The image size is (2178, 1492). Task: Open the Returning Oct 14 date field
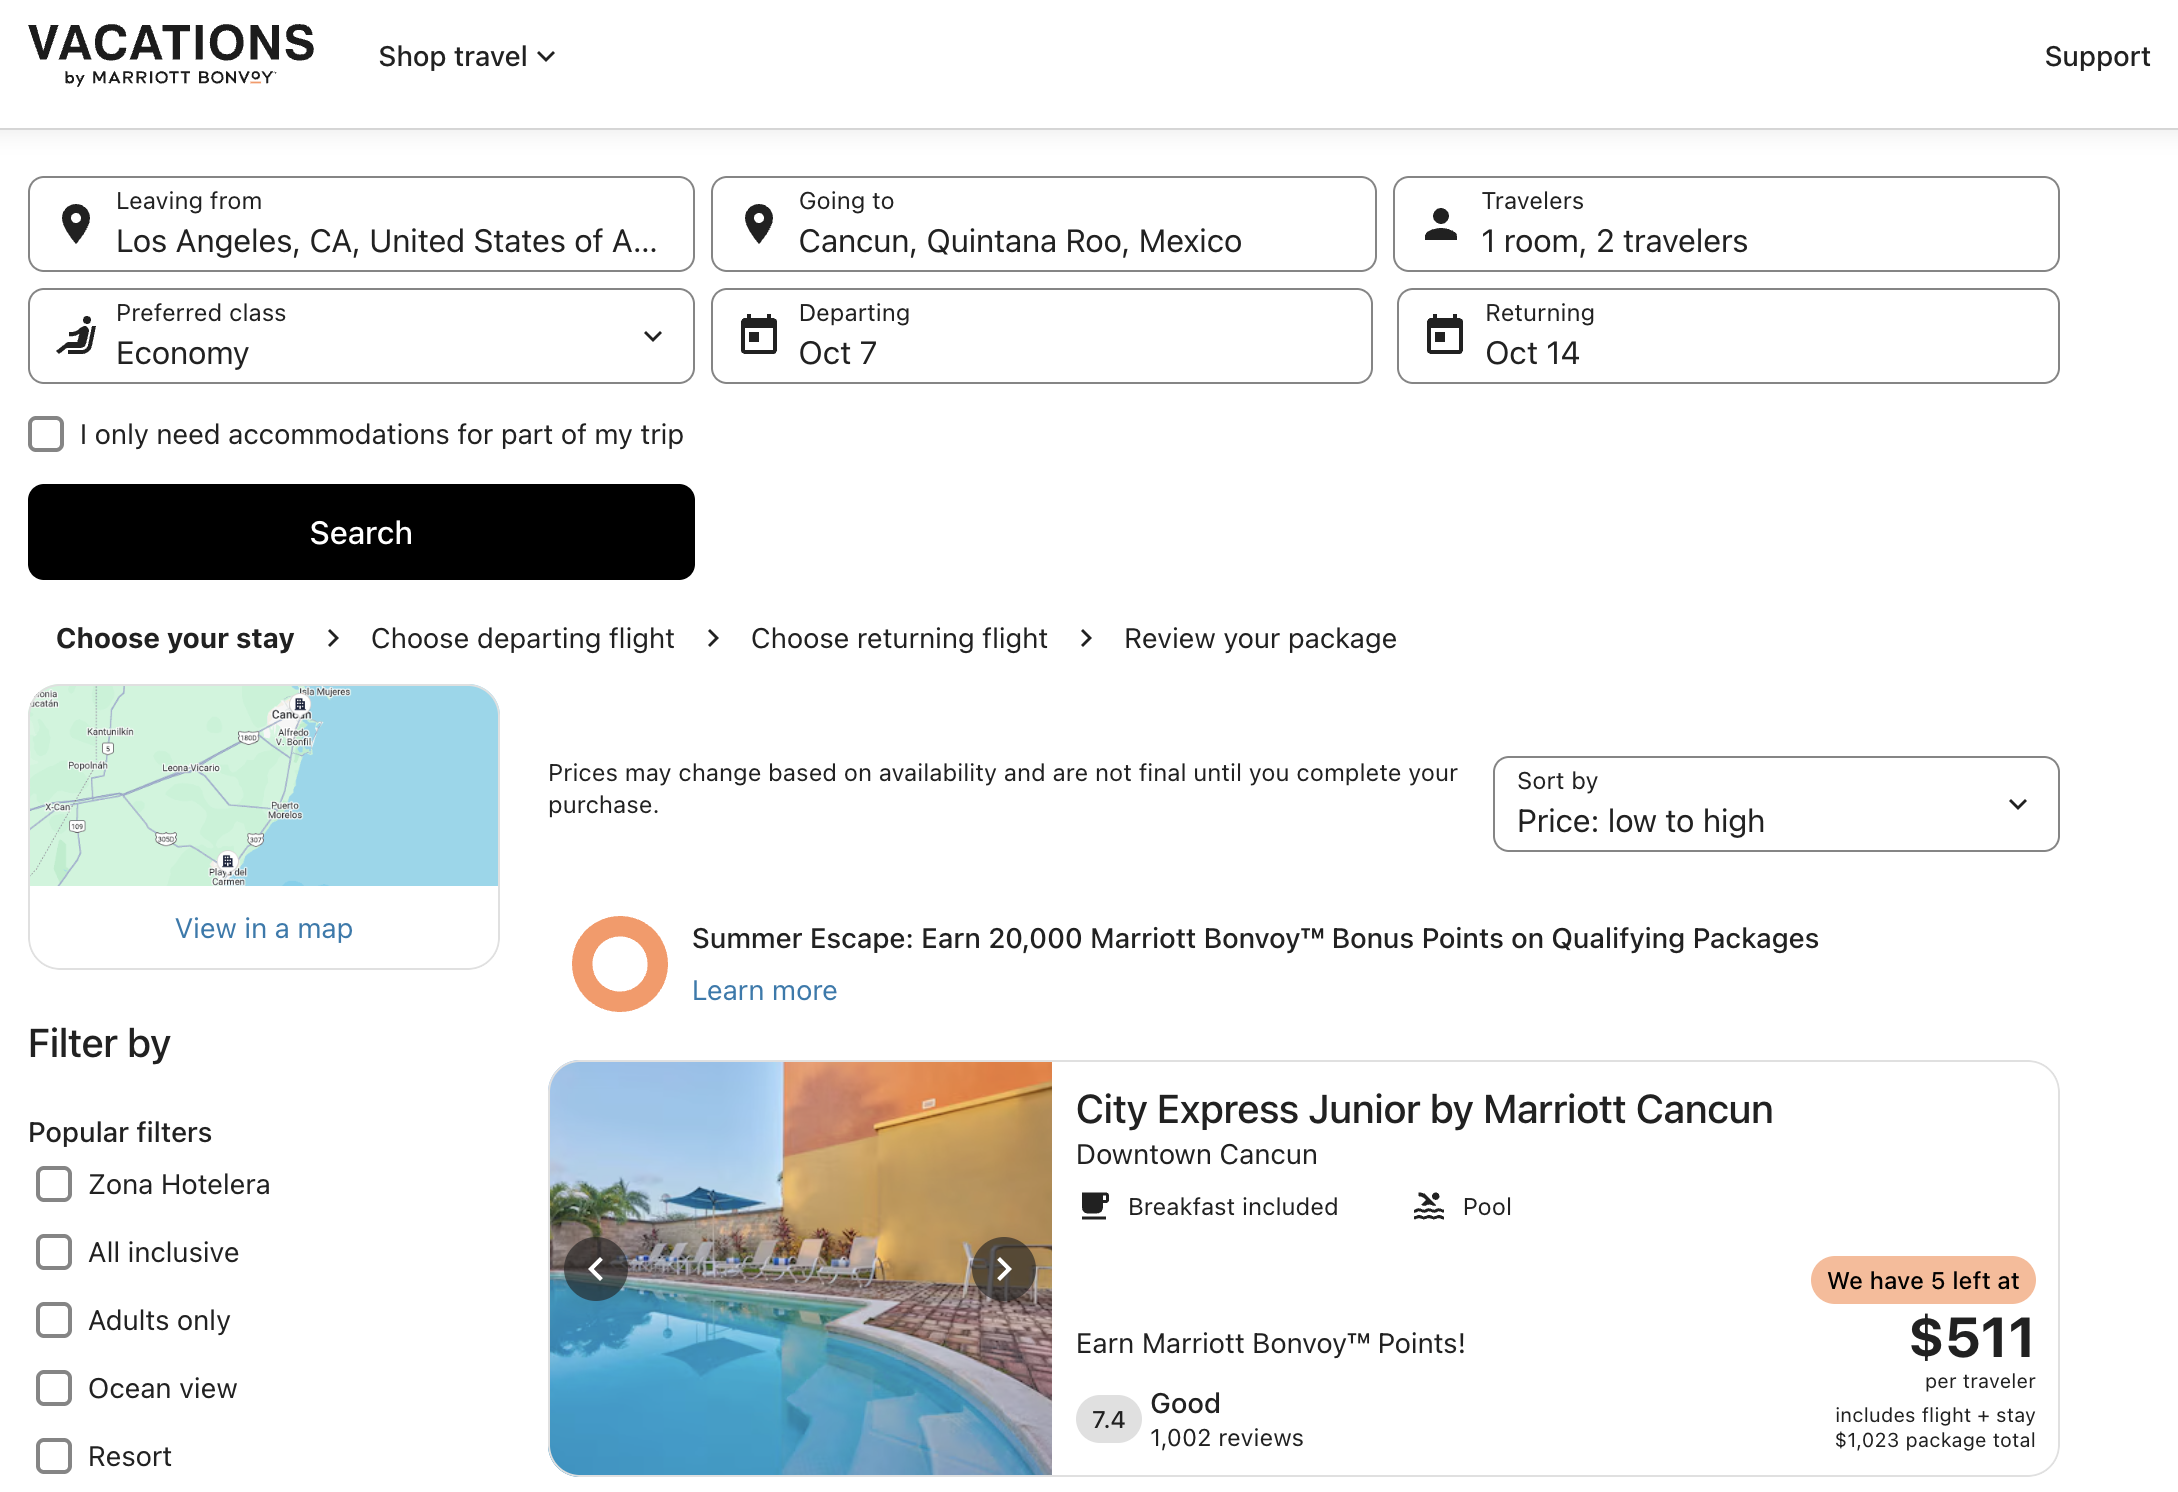[x=1728, y=336]
